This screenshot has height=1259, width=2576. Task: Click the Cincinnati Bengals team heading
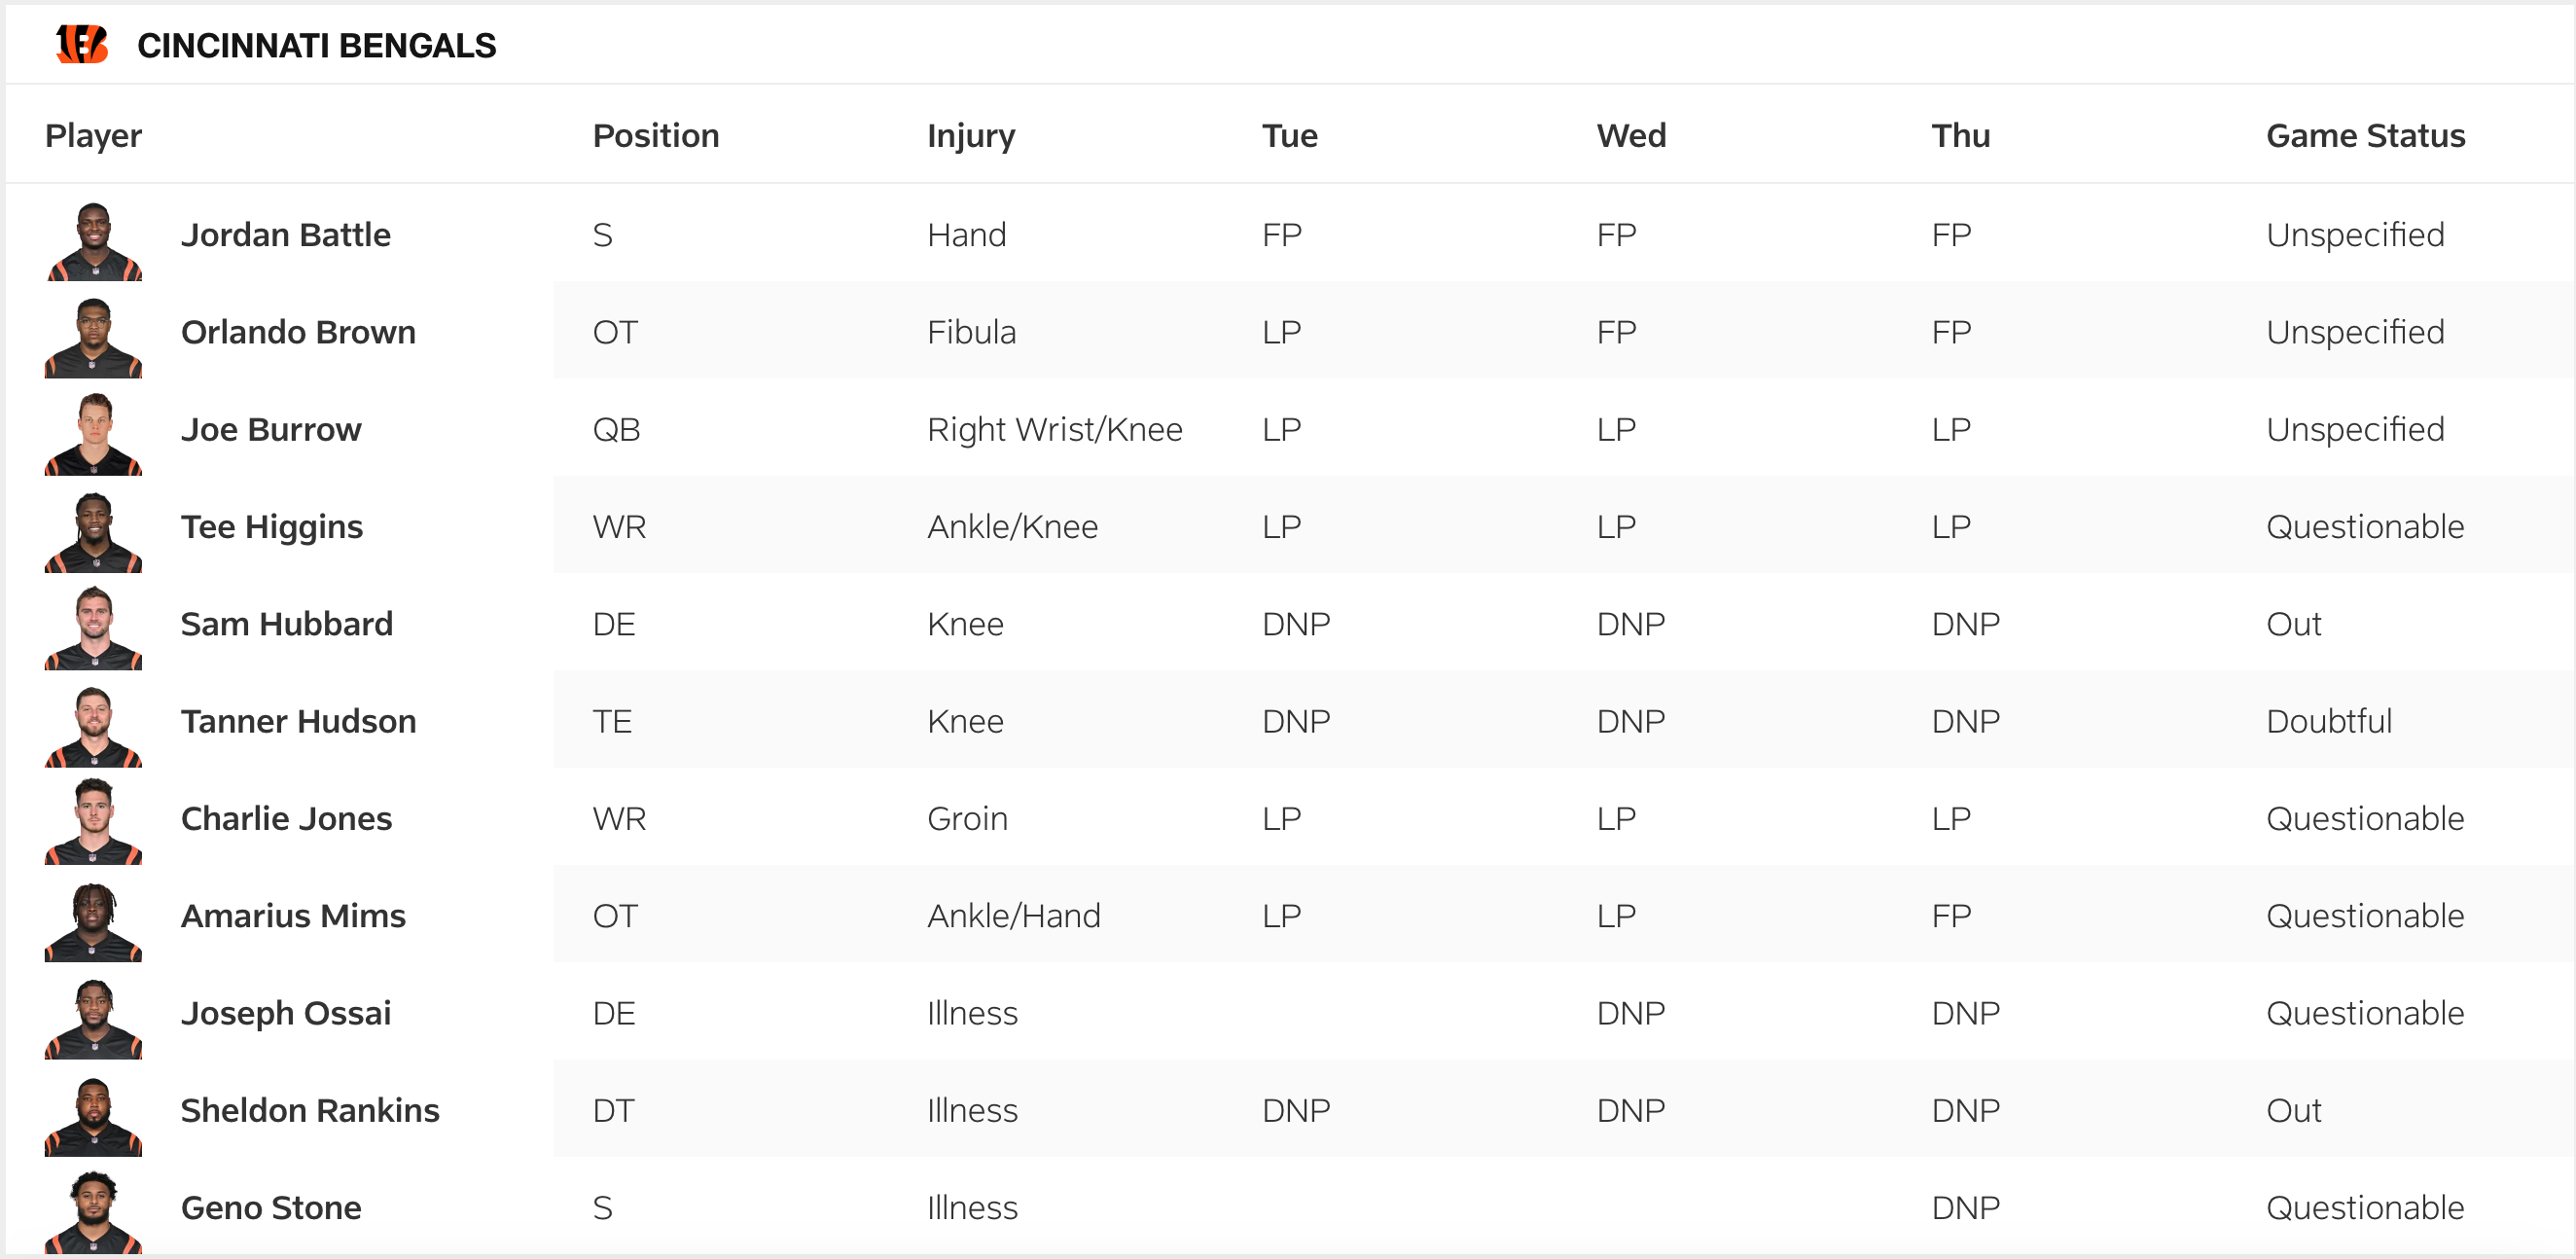pos(316,46)
